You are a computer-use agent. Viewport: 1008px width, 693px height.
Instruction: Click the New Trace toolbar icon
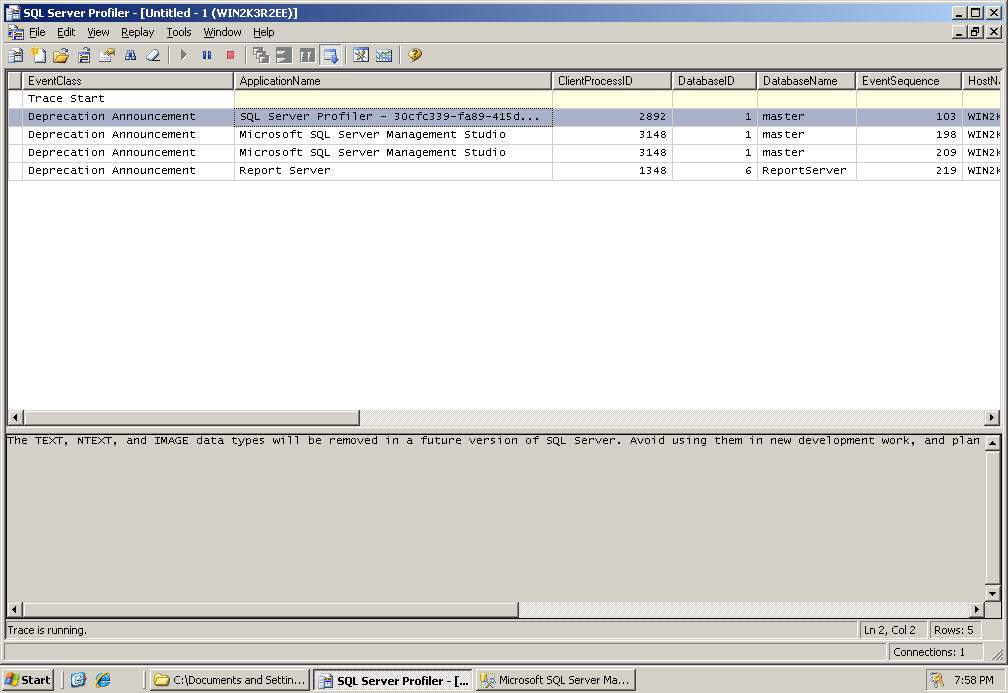coord(16,55)
